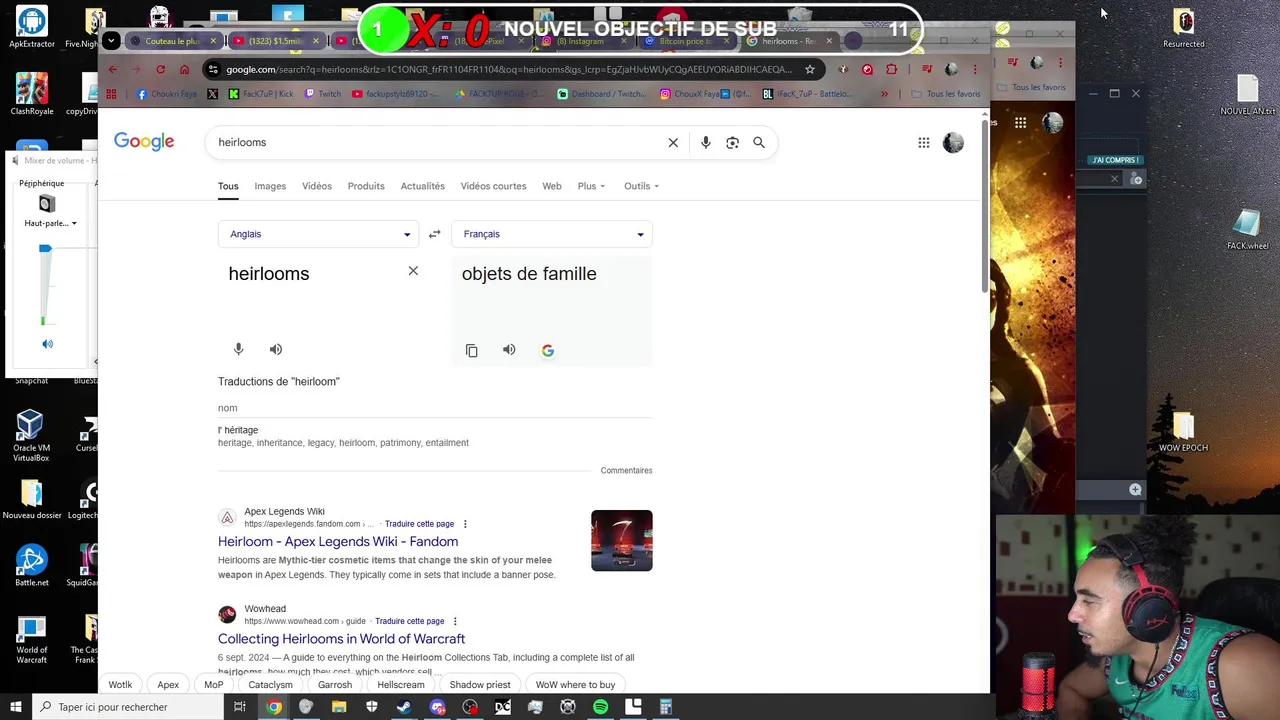Copy the translation 'objets de famille'
The height and width of the screenshot is (720, 1280).
[x=472, y=351]
